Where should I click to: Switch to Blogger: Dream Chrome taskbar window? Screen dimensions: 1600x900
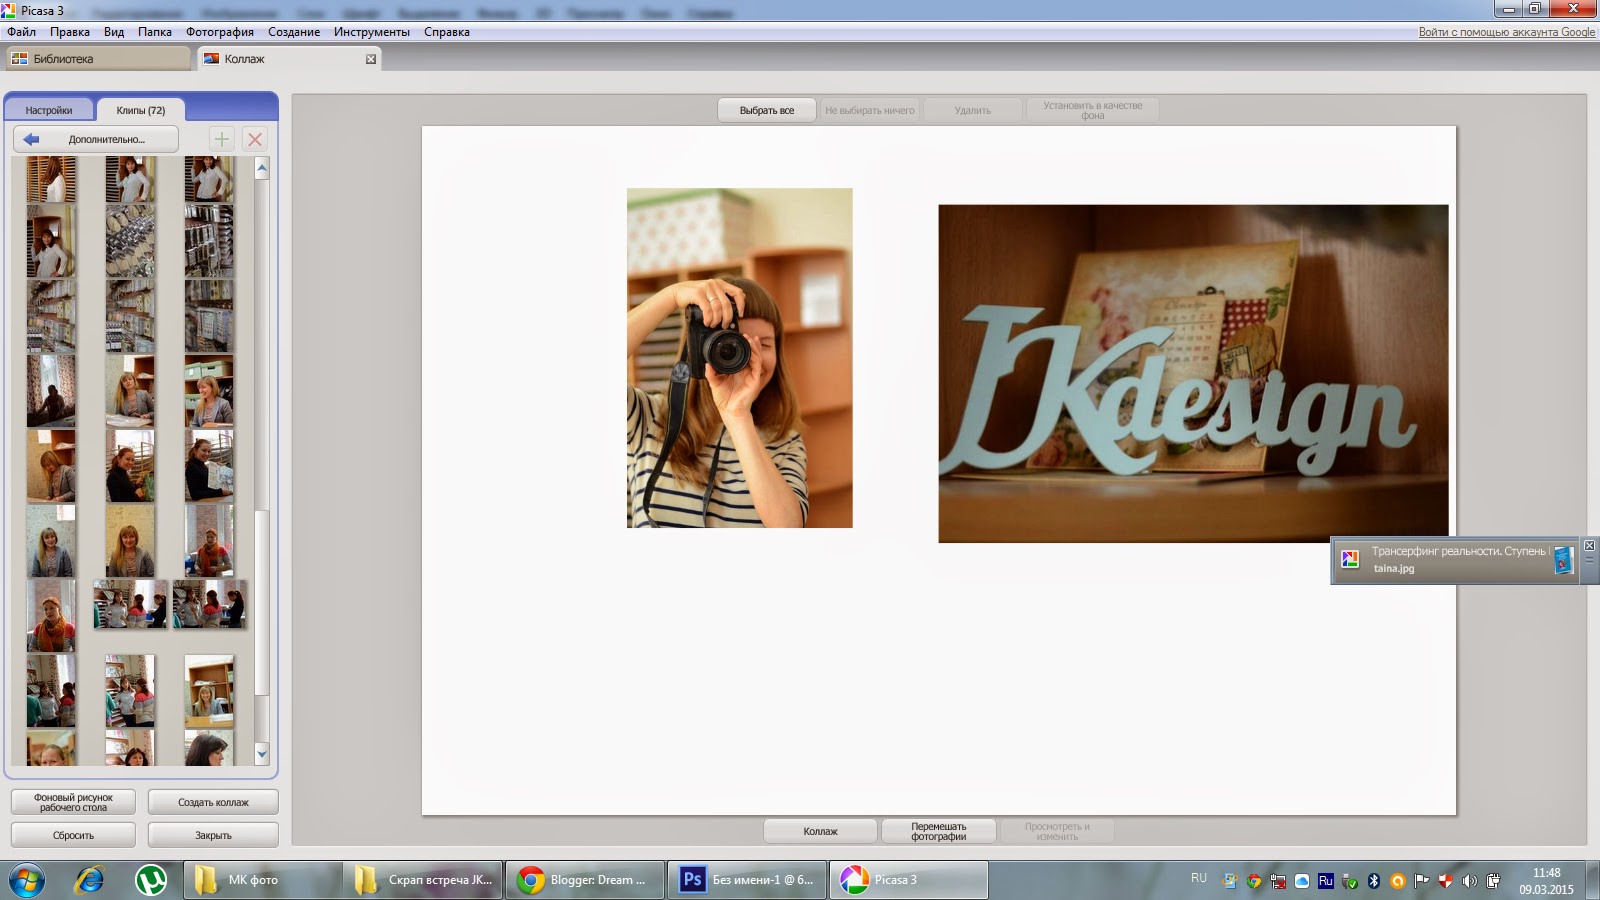pyautogui.click(x=584, y=880)
